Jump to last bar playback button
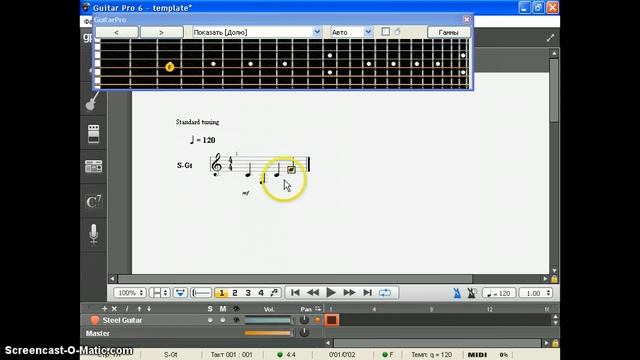This screenshot has width=640, height=360. [x=367, y=293]
